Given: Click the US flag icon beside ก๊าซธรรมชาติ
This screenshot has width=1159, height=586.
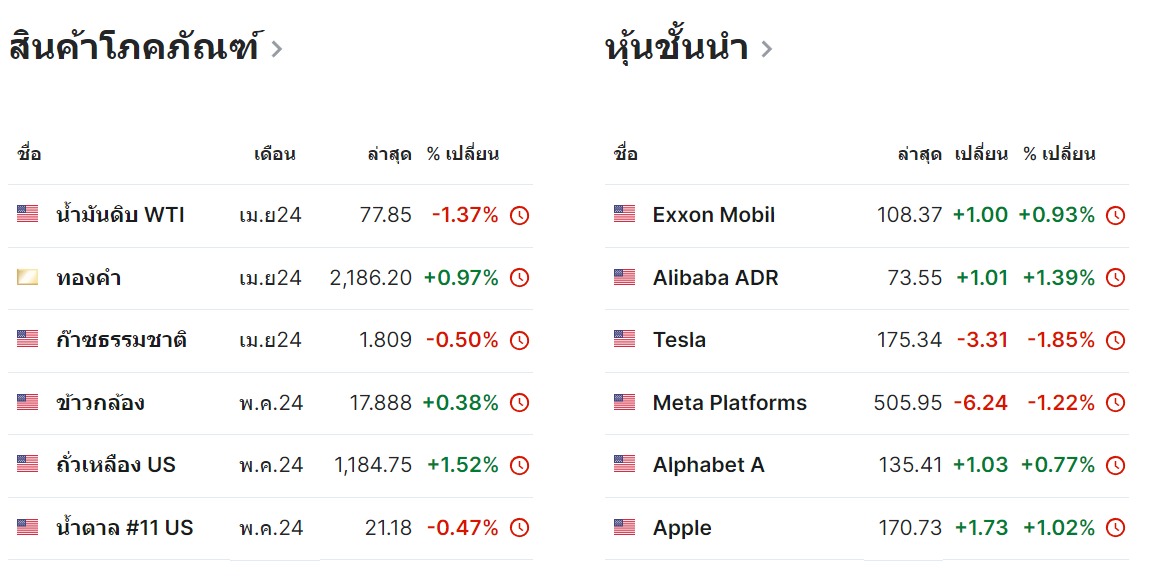Looking at the screenshot, I should pyautogui.click(x=27, y=339).
